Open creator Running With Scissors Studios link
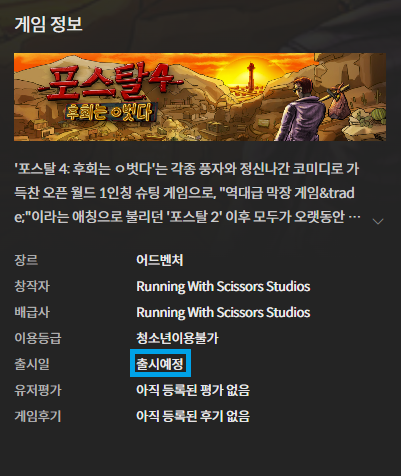 [223, 286]
